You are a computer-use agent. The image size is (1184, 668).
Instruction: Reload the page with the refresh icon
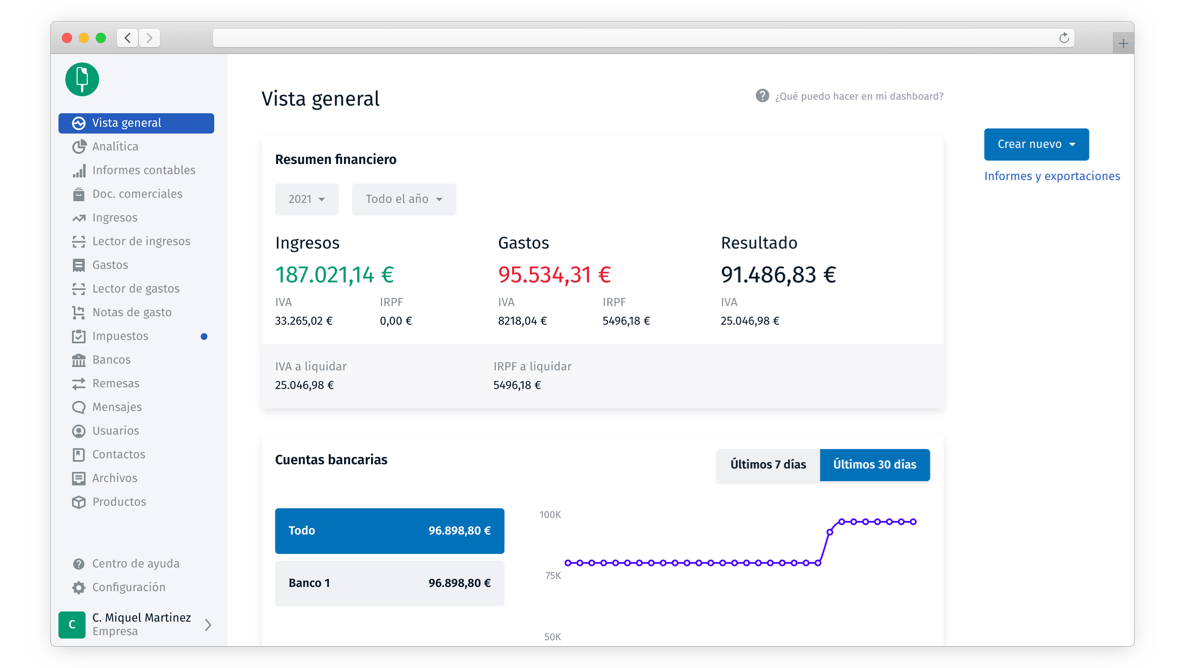(x=1064, y=38)
